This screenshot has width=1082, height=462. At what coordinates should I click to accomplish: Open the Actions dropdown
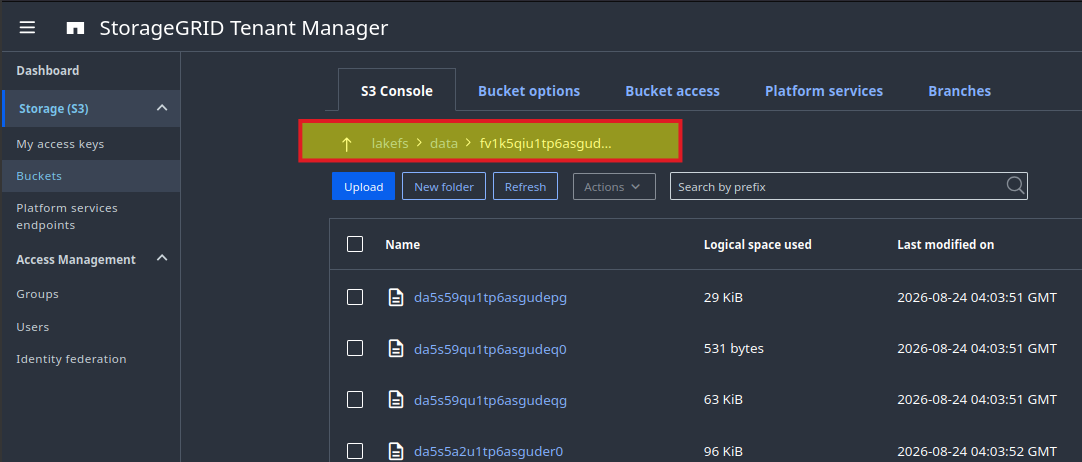coord(614,187)
